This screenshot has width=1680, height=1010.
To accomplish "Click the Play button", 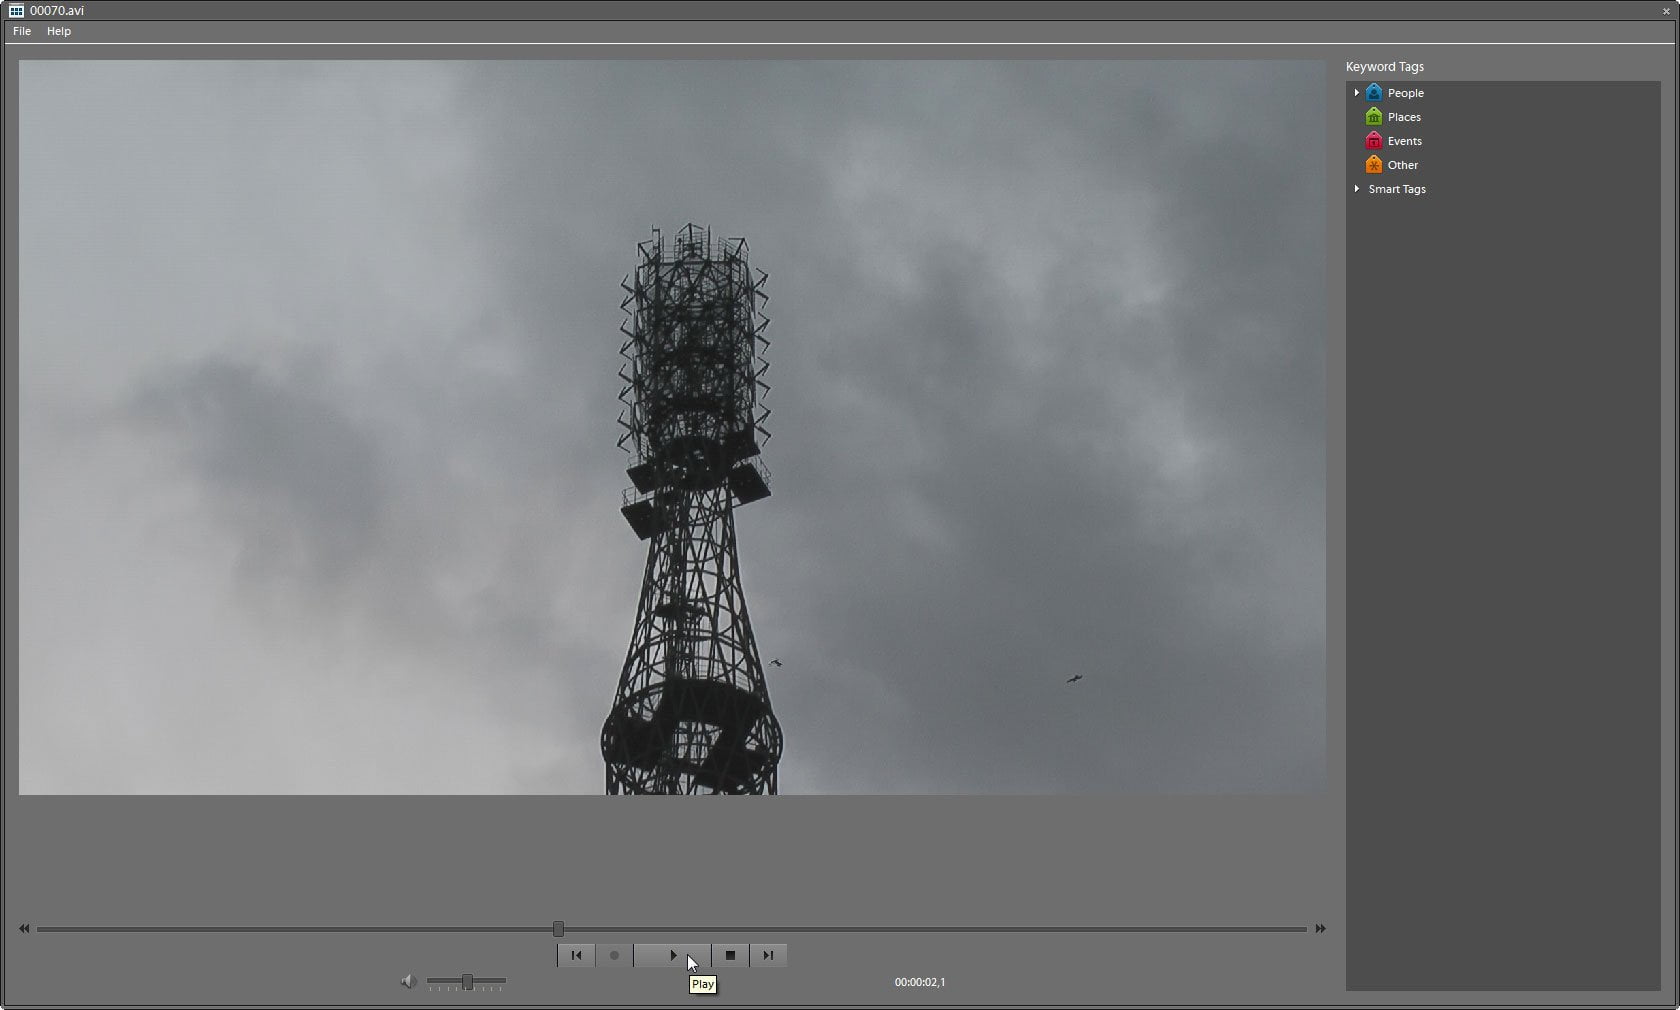I will (672, 955).
